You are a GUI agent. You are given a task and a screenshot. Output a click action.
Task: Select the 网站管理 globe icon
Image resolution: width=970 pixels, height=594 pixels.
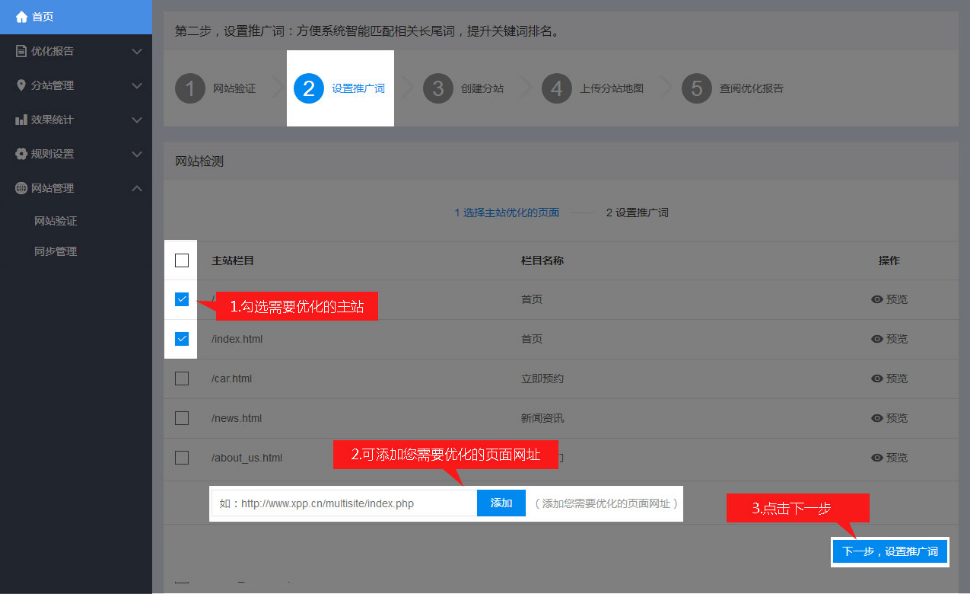(17, 187)
